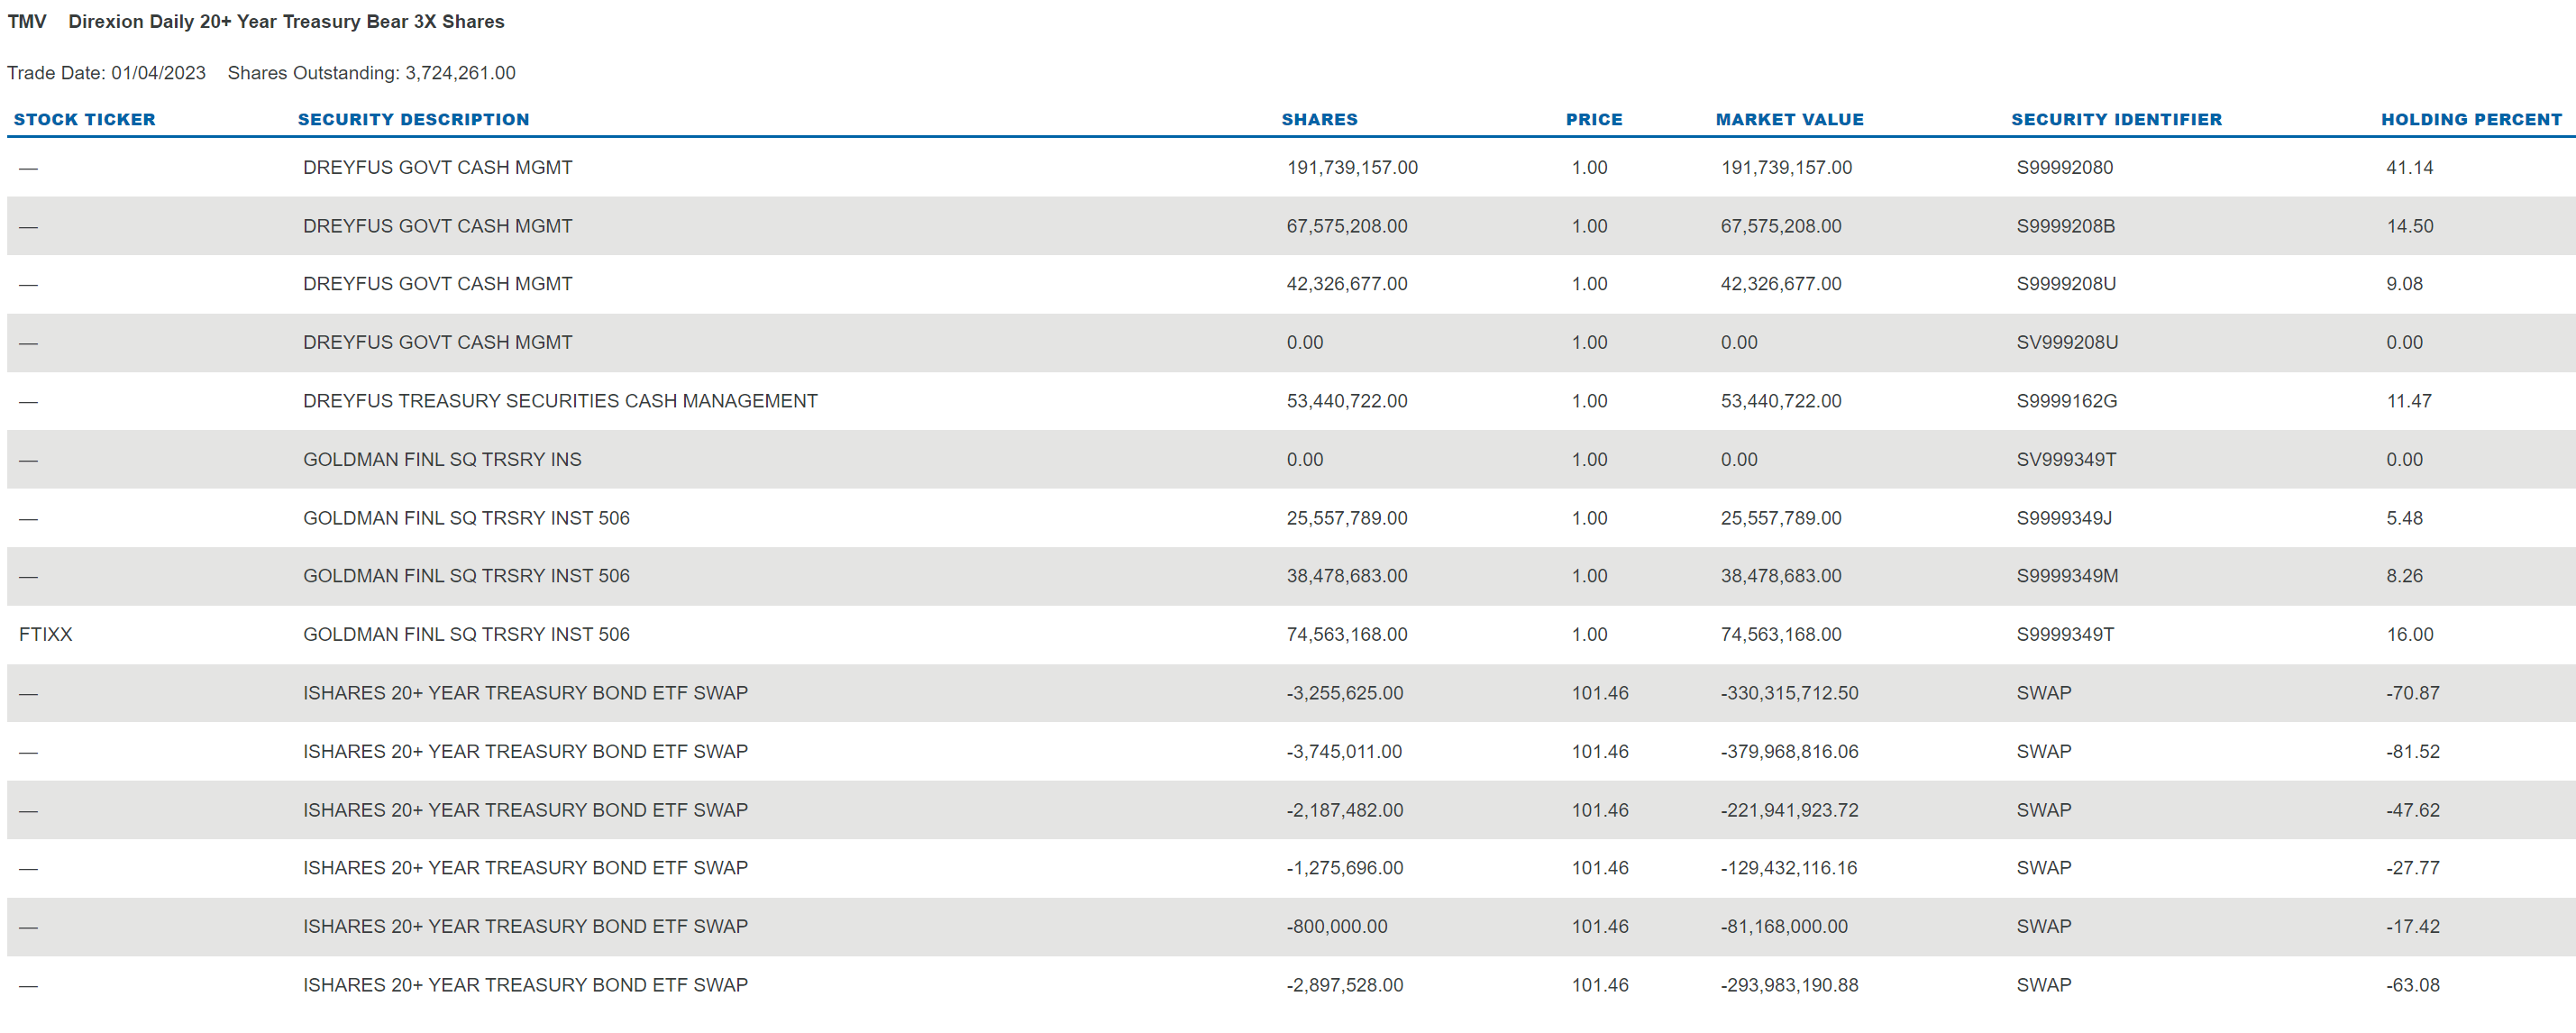Click the S99992080 security identifier
Viewport: 2576px width, 1033px height.
click(x=2064, y=167)
